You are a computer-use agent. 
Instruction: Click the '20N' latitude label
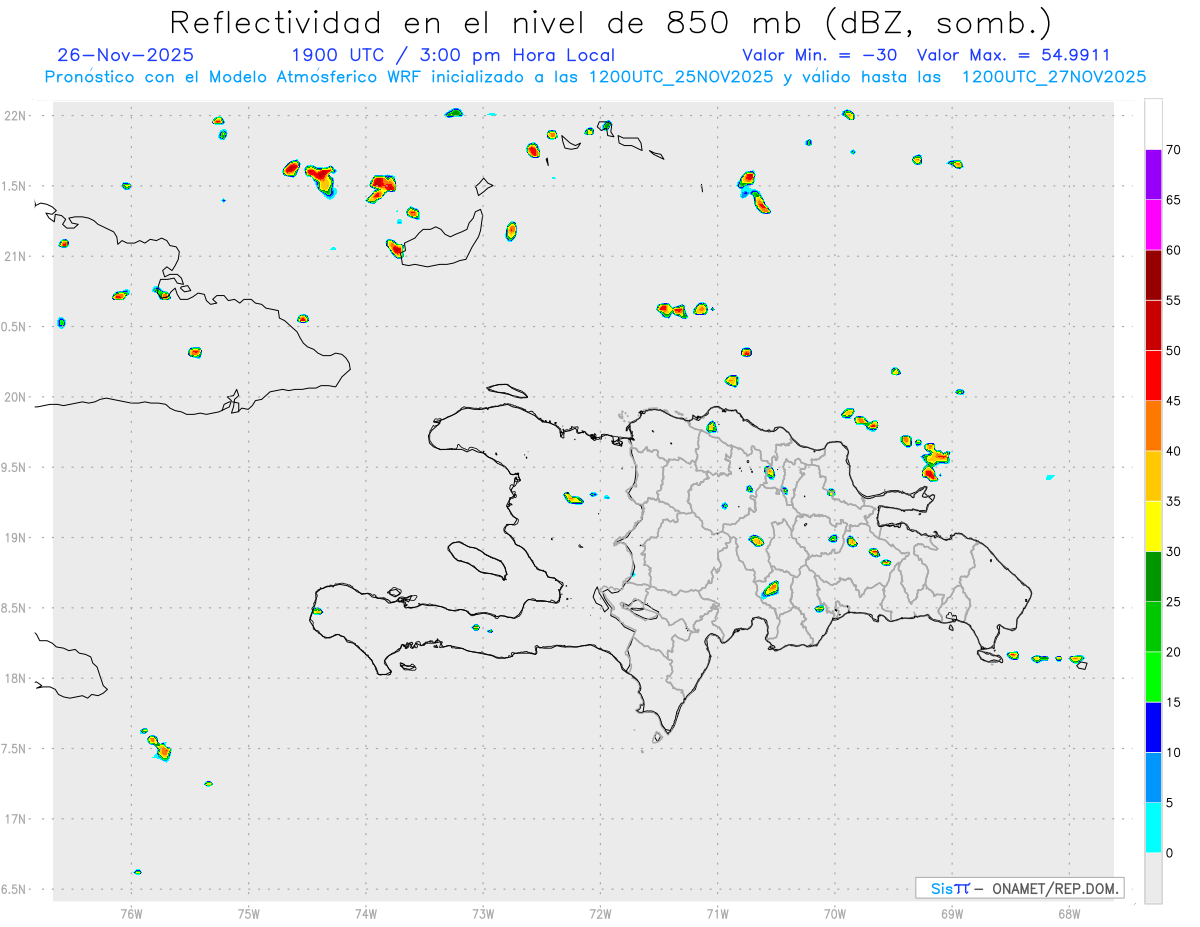(x=17, y=397)
